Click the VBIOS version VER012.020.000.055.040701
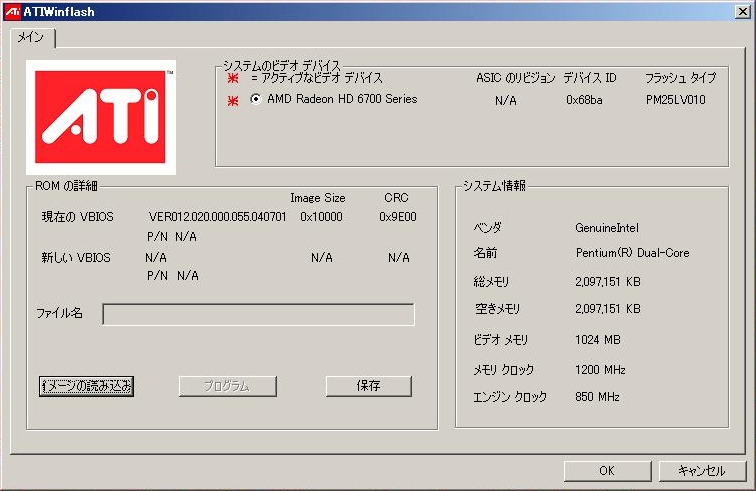The height and width of the screenshot is (491, 756). [217, 217]
